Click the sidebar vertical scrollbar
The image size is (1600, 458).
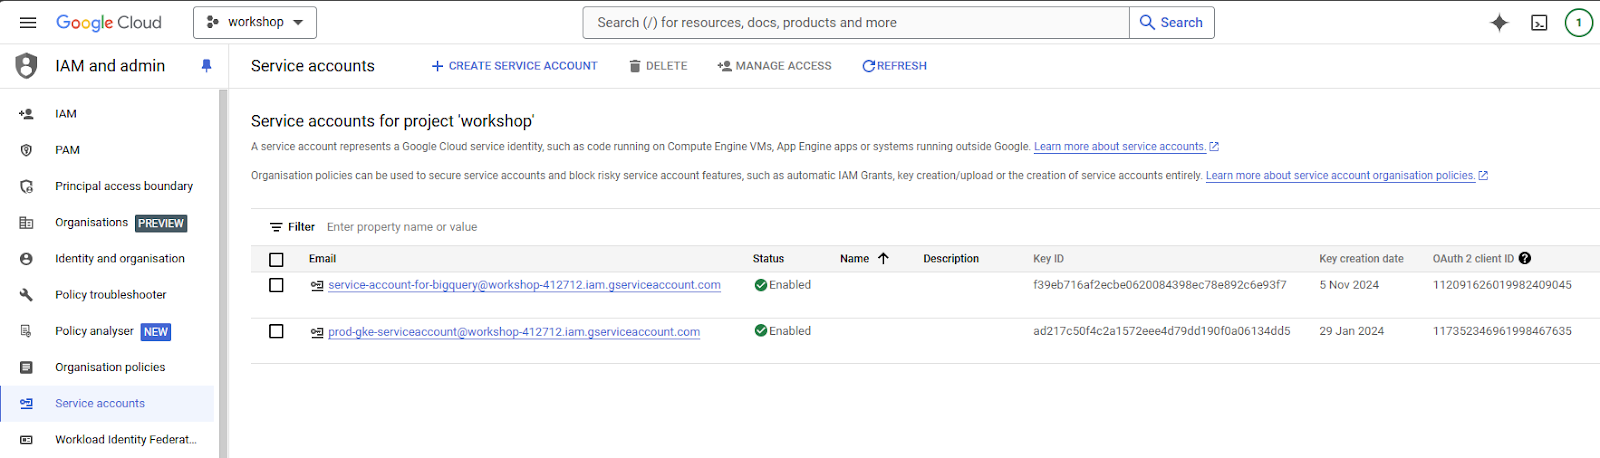pyautogui.click(x=223, y=274)
